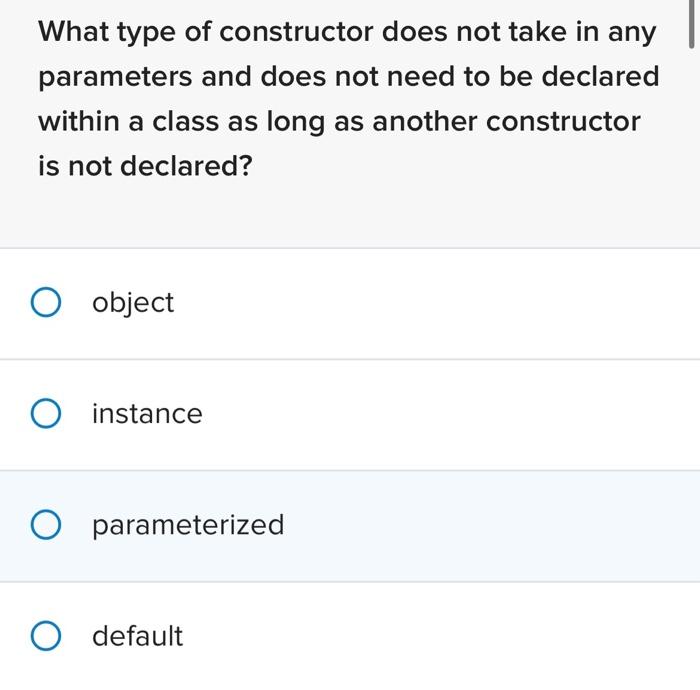
Task: Click the "parameterized" answer text
Action: click(x=188, y=525)
